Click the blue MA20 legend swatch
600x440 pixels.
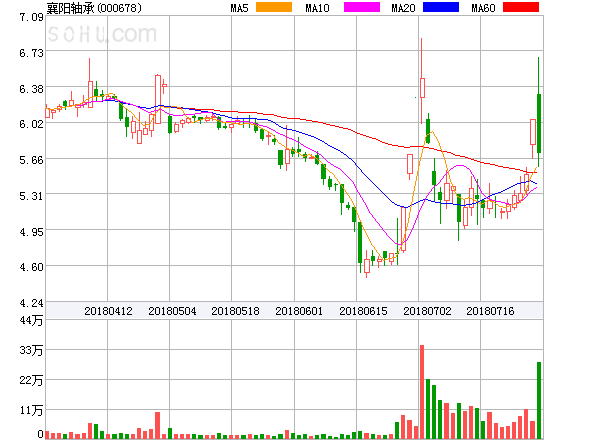[441, 7]
